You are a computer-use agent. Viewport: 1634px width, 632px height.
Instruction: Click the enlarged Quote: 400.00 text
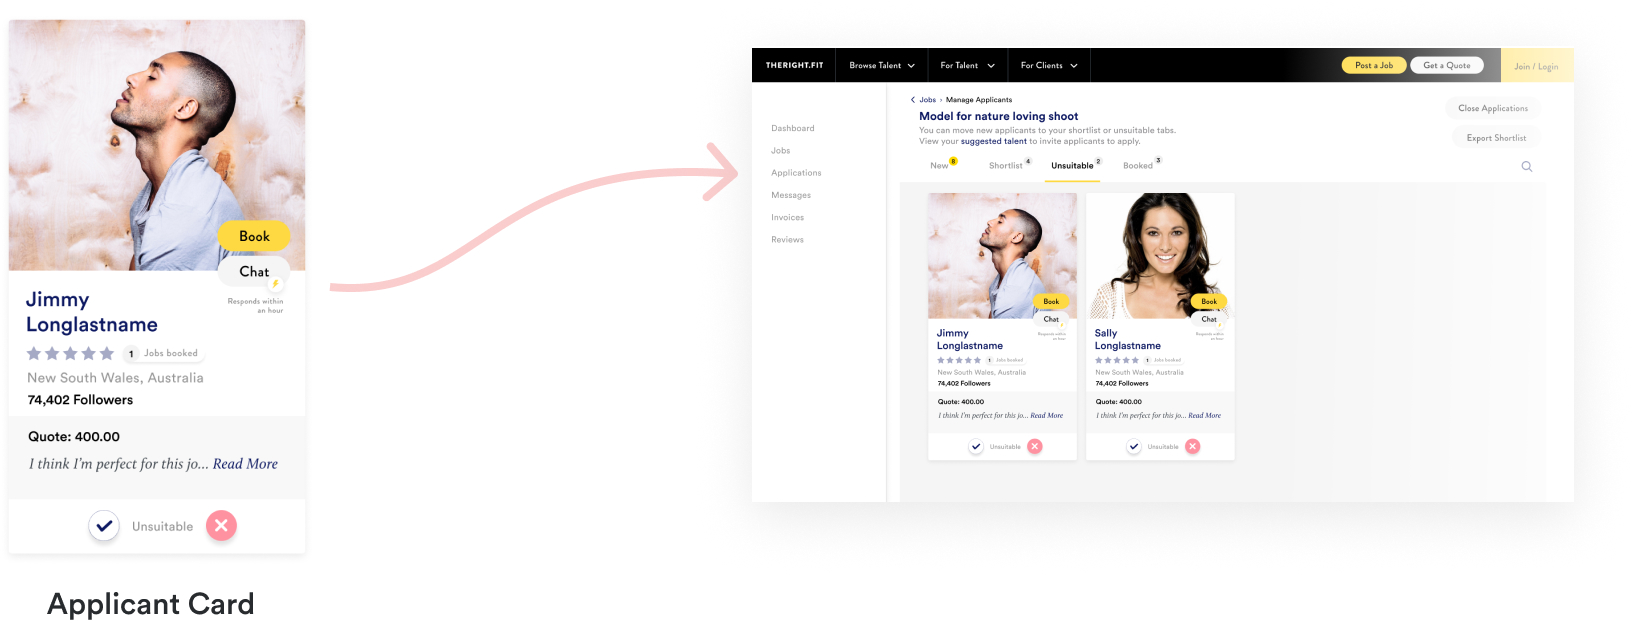(74, 437)
